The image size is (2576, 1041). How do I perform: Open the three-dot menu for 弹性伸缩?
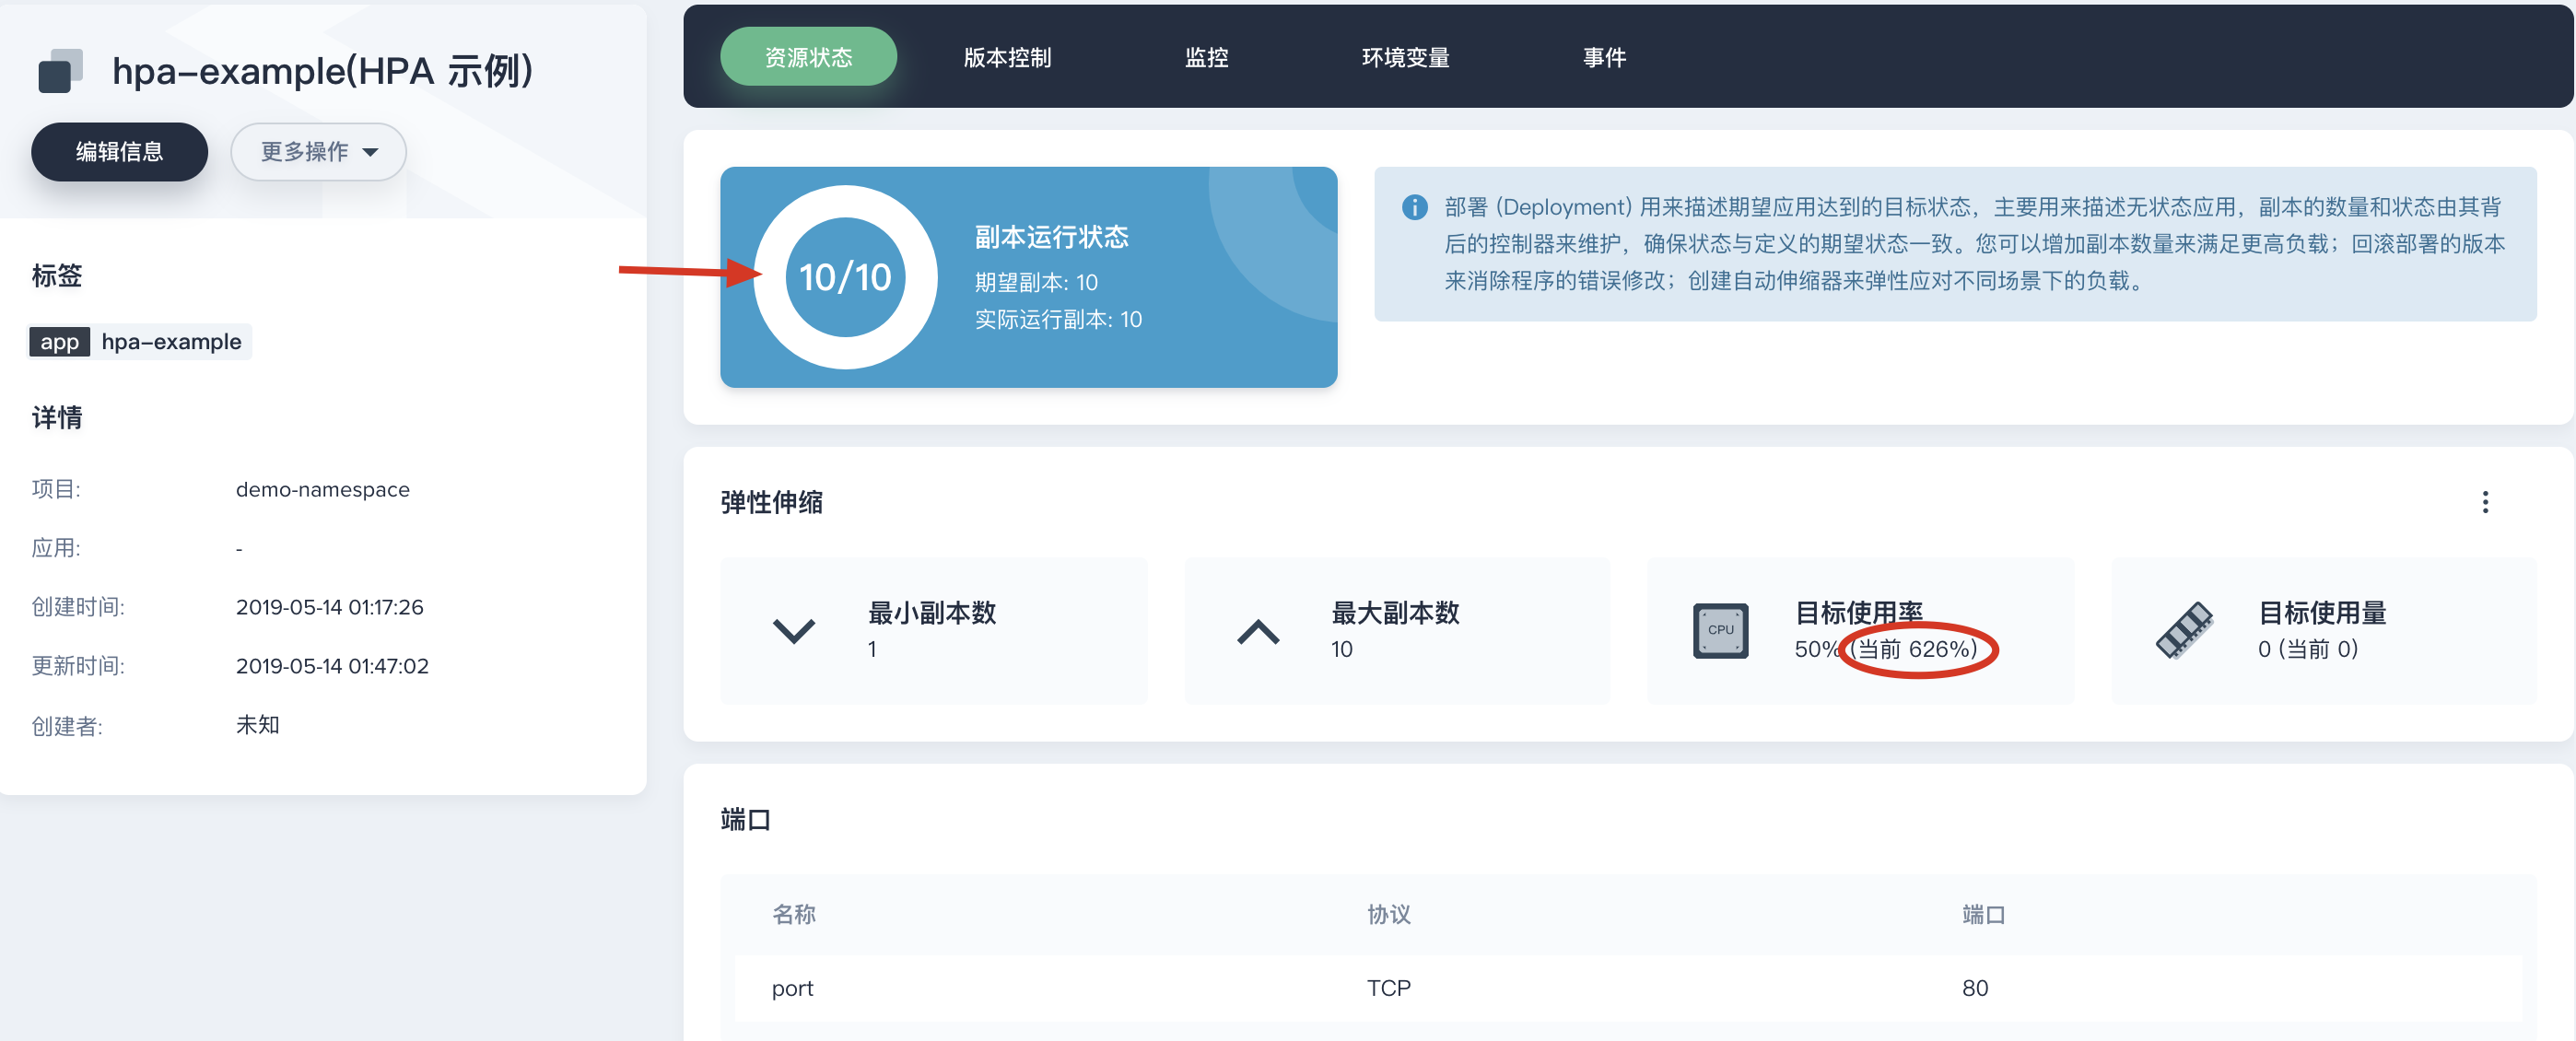click(2484, 502)
